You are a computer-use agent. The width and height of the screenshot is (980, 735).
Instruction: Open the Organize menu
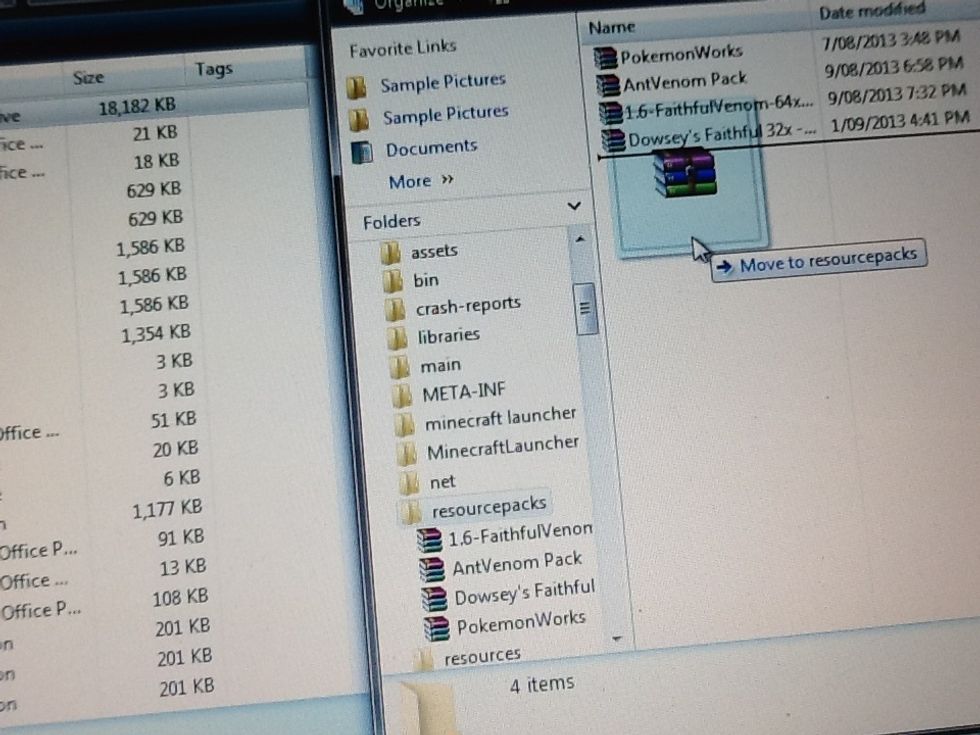(x=409, y=4)
